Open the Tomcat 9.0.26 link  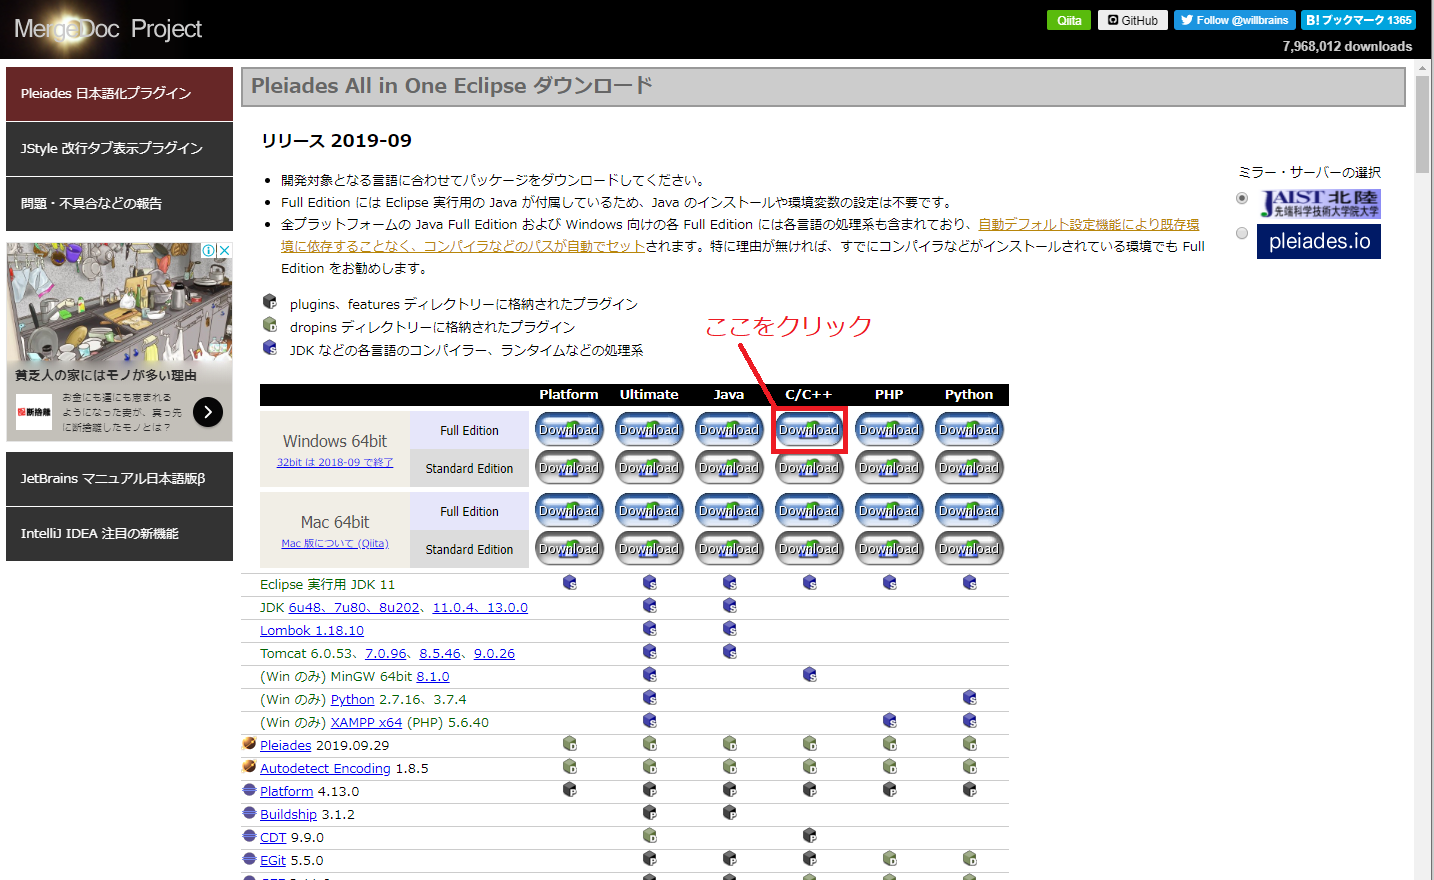pos(494,653)
